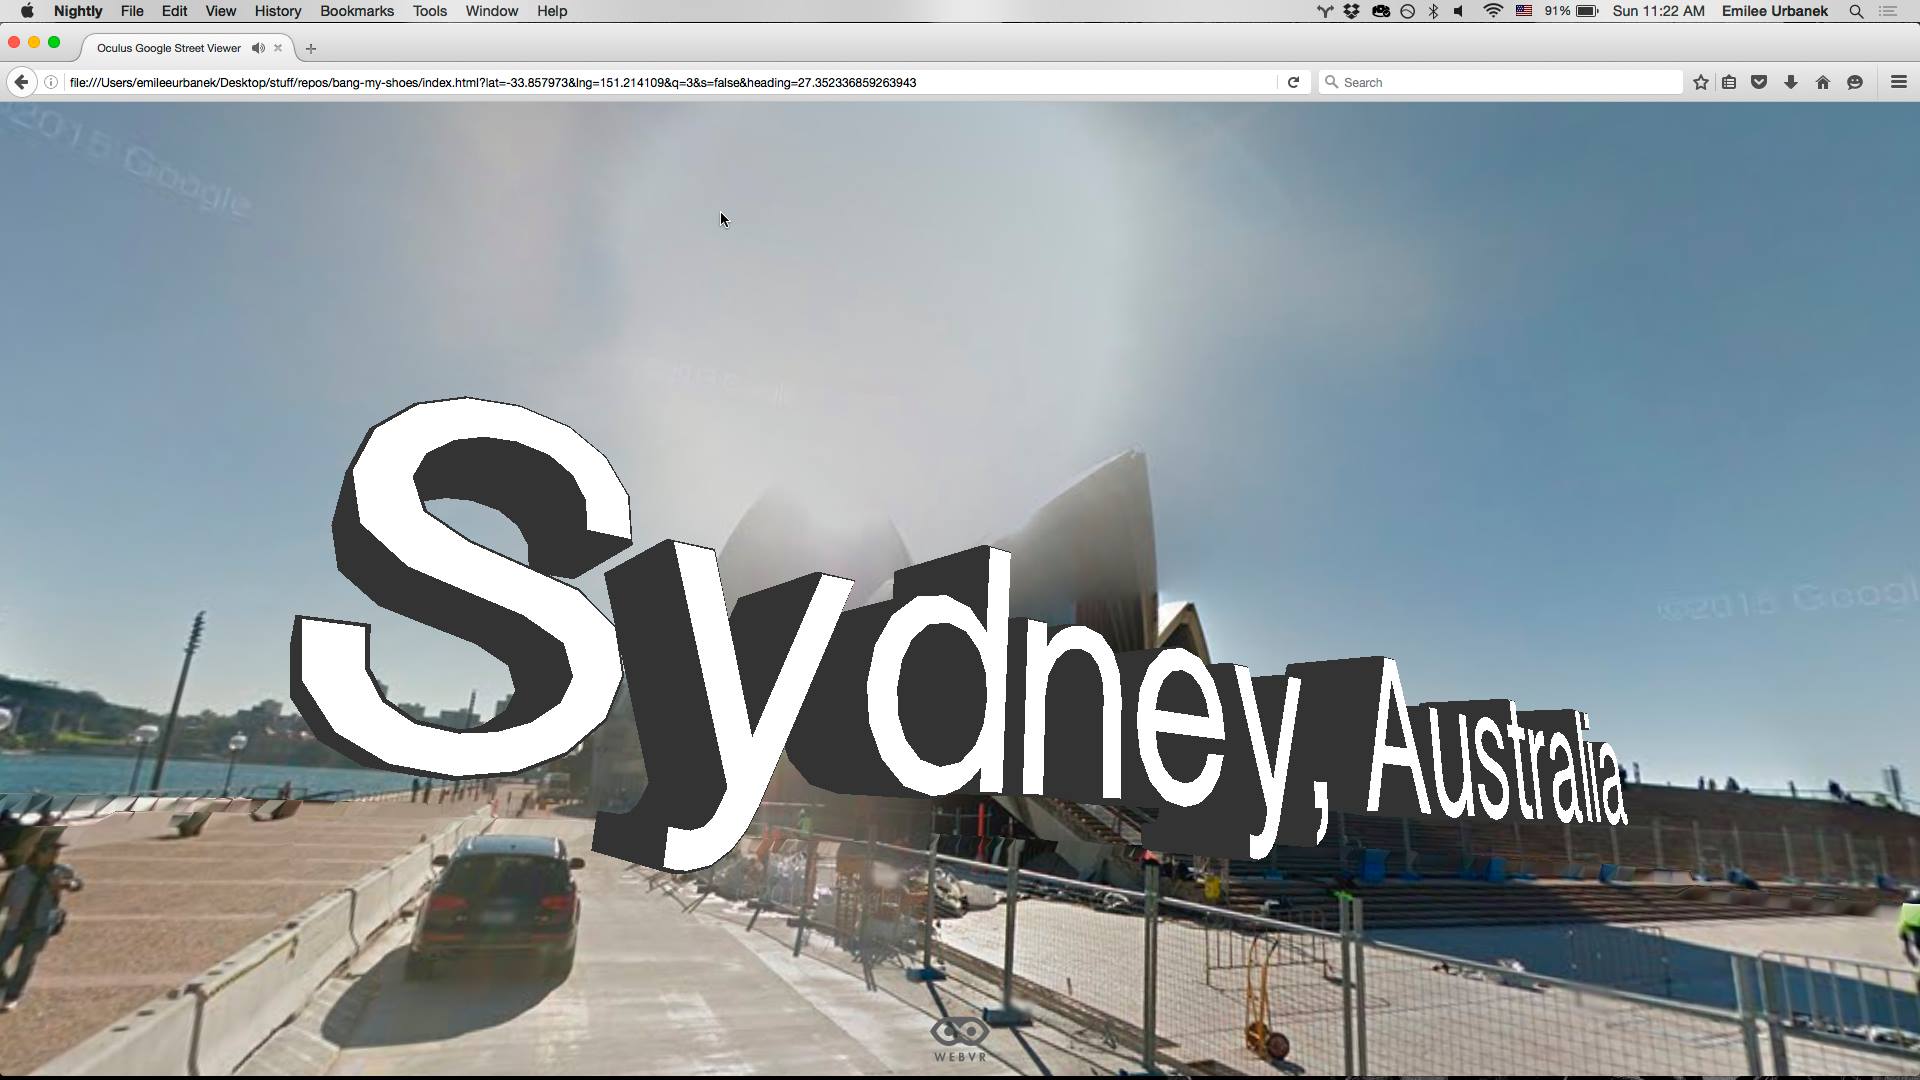
Task: Open Spotlight search in menu bar
Action: coord(1856,11)
